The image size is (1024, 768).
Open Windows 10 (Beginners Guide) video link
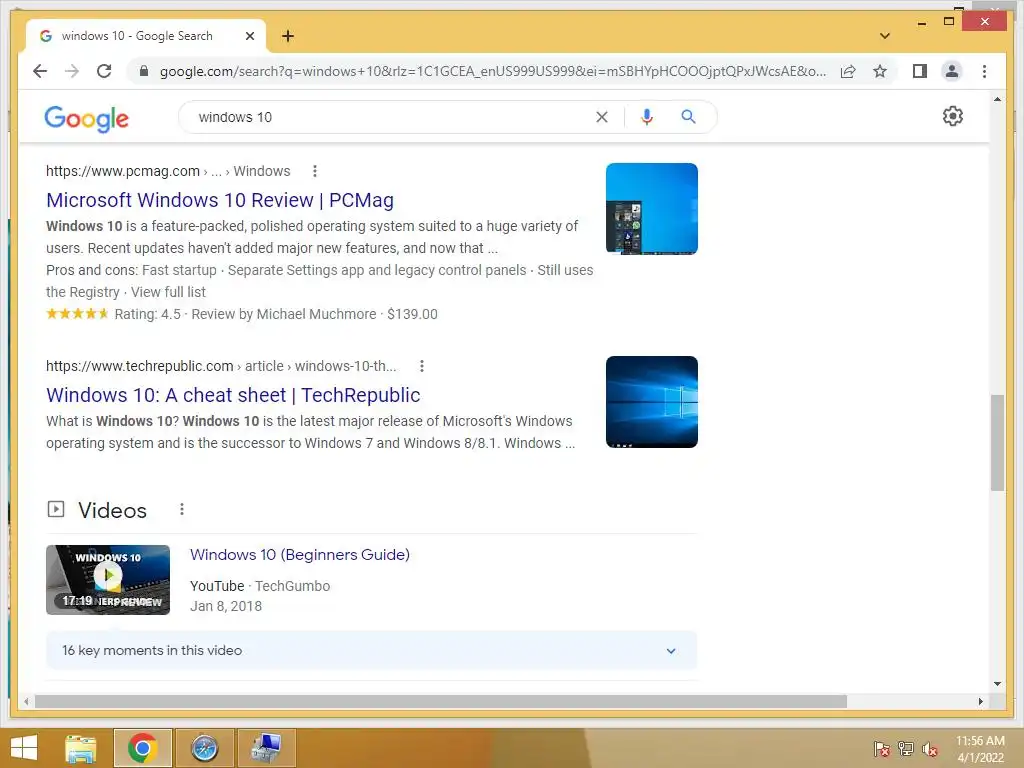(300, 554)
